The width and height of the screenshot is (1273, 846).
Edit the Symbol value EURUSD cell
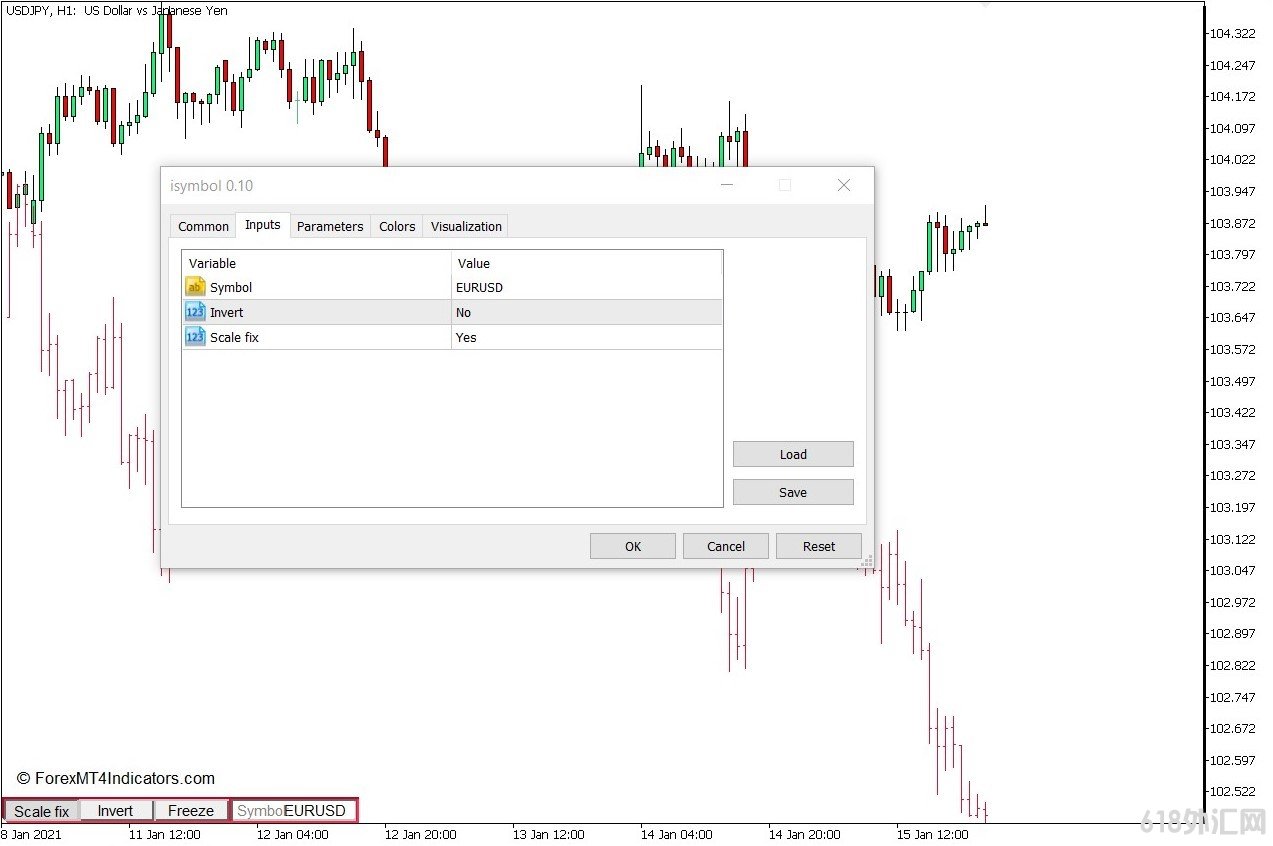coord(586,287)
